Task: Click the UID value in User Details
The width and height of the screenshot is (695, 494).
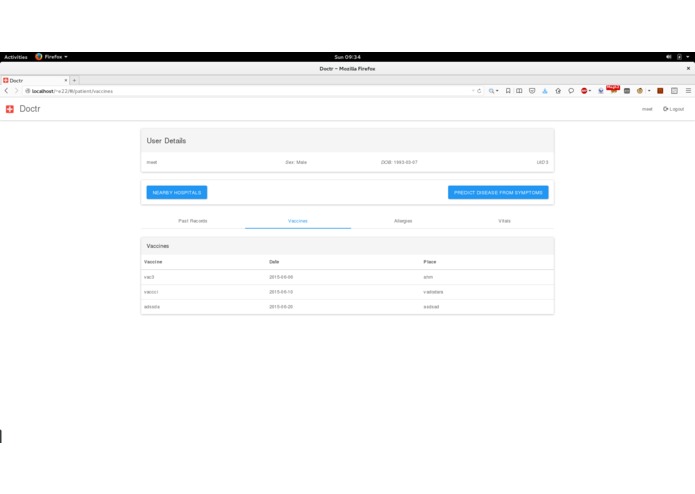Action: (x=543, y=162)
